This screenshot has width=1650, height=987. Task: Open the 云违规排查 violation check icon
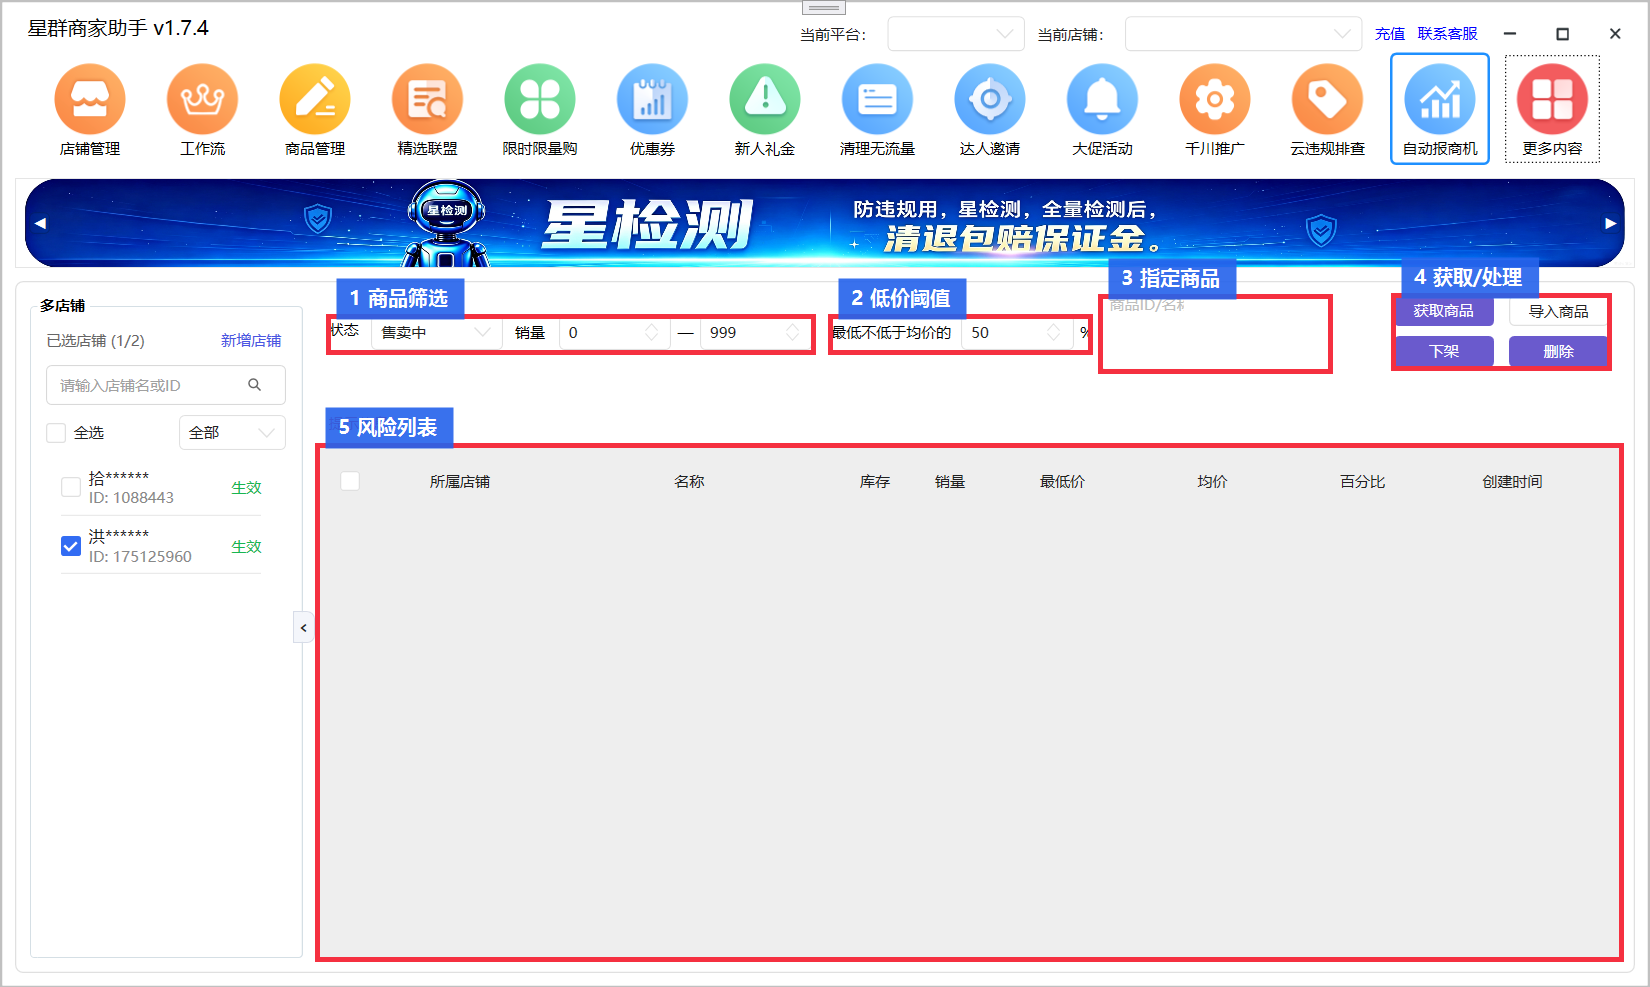coord(1328,99)
